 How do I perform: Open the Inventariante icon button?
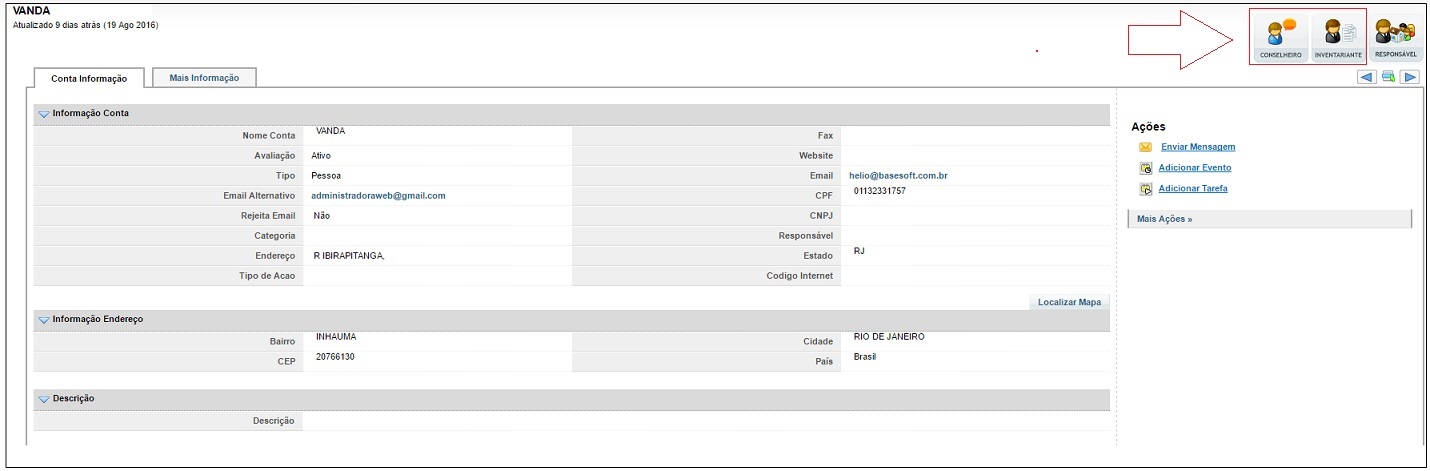1338,38
